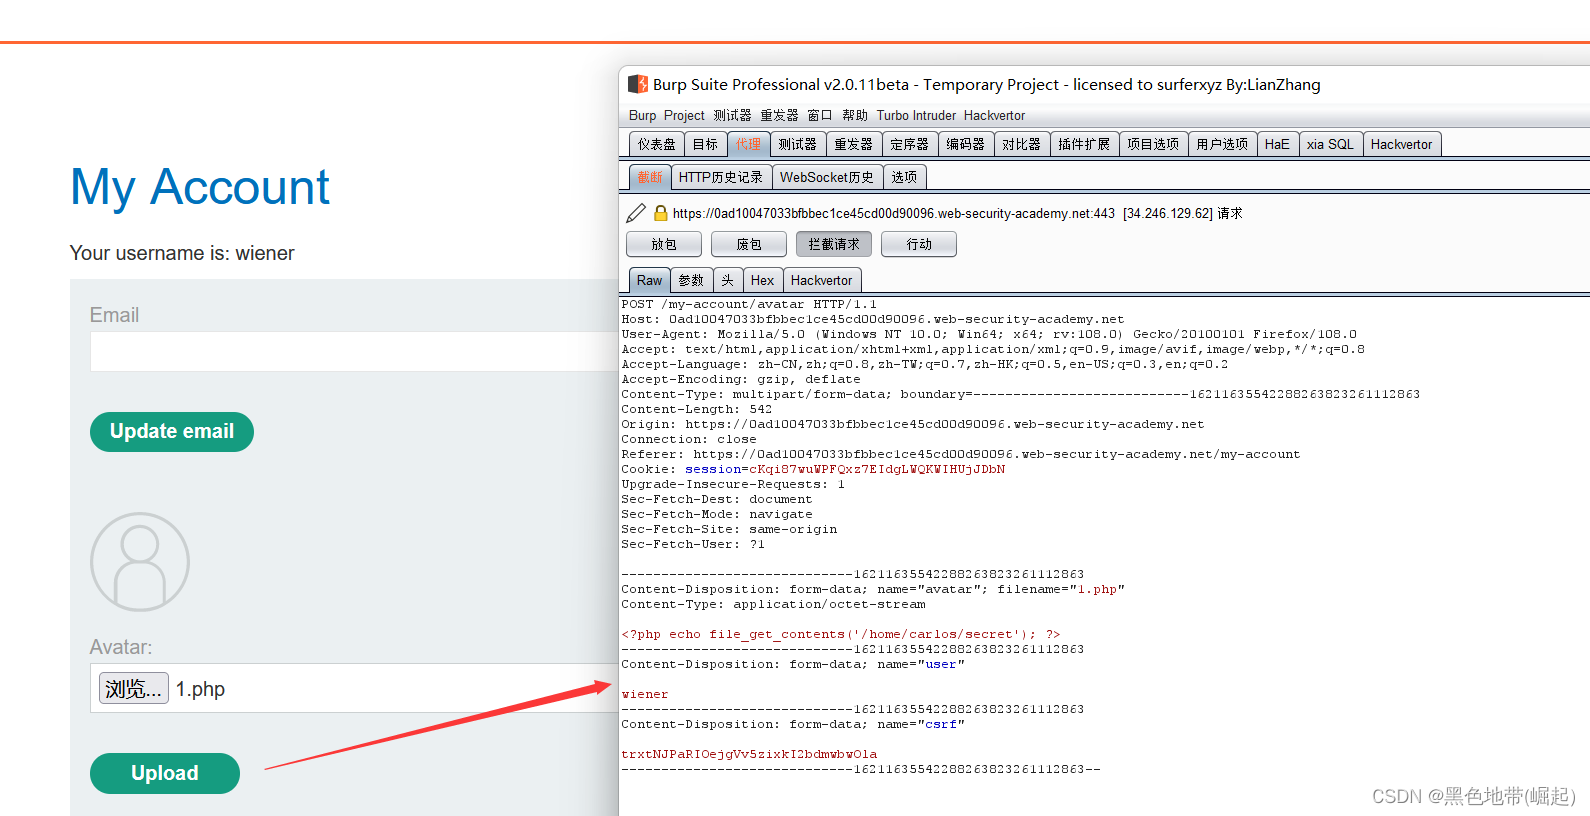Select the 截断 sub-tab
The image size is (1590, 816).
point(650,177)
